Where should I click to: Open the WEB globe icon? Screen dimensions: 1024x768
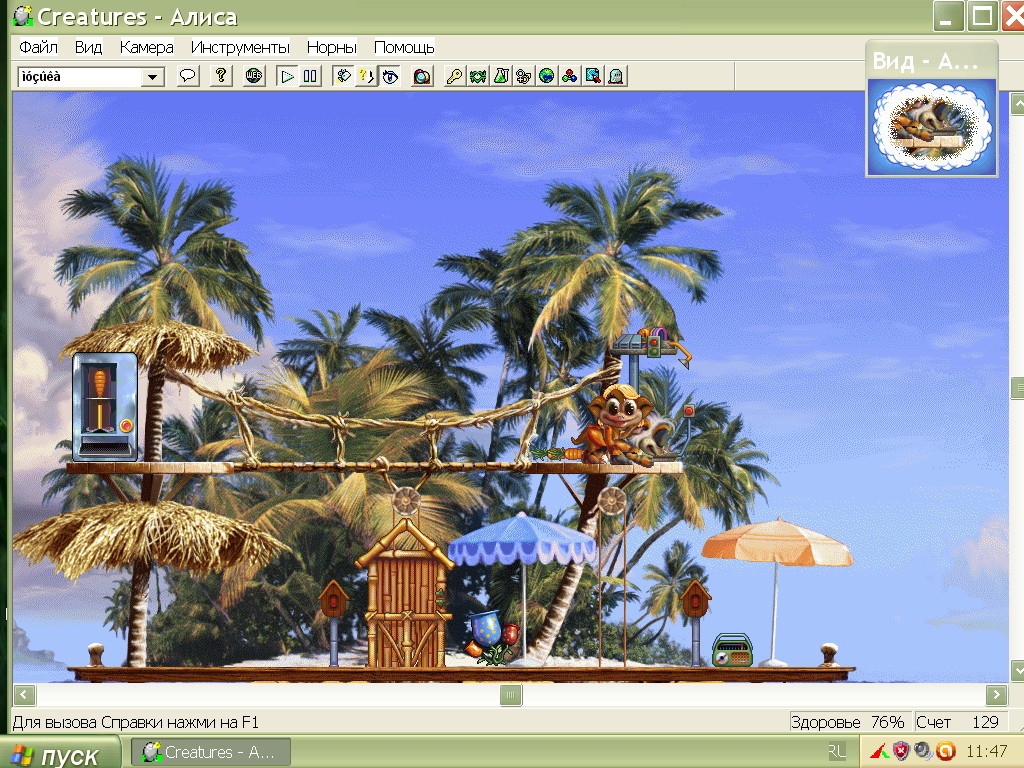(254, 76)
